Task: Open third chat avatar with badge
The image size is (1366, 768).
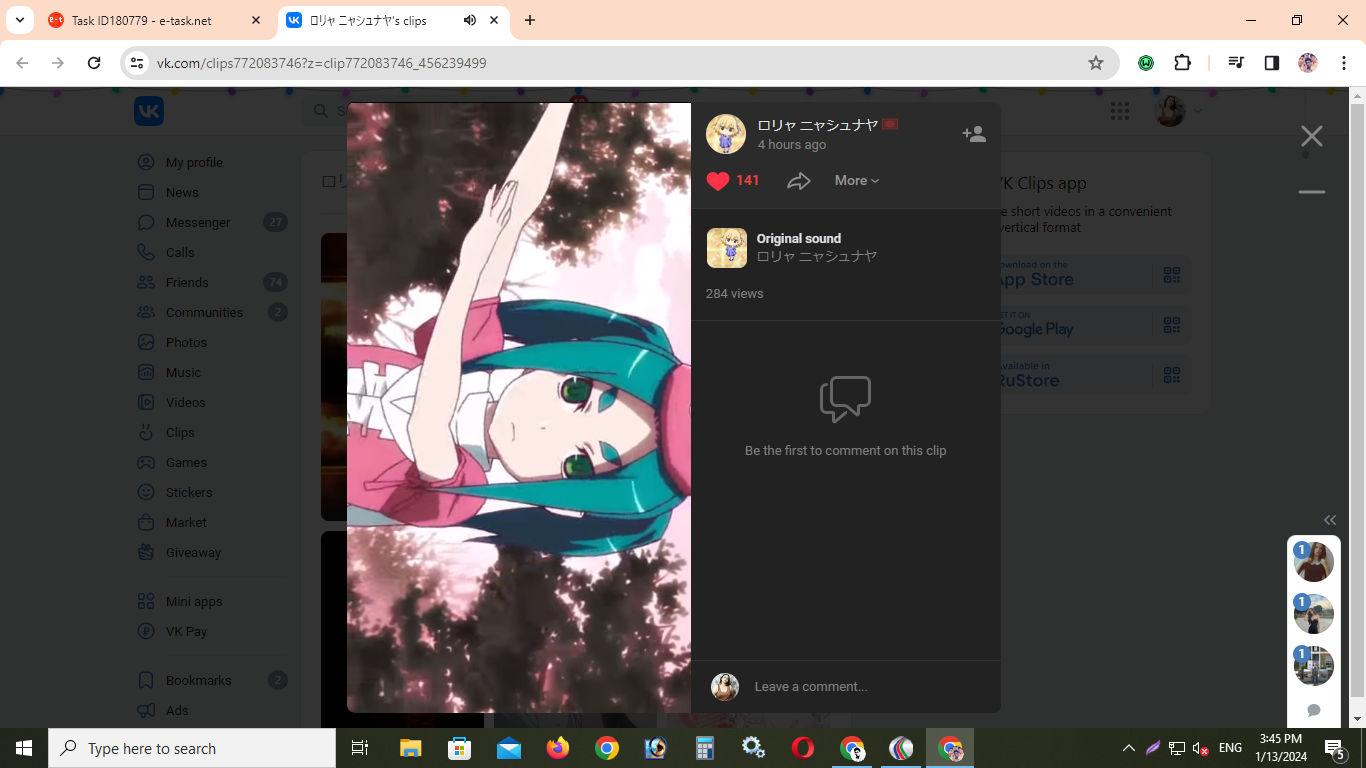Action: pyautogui.click(x=1314, y=666)
